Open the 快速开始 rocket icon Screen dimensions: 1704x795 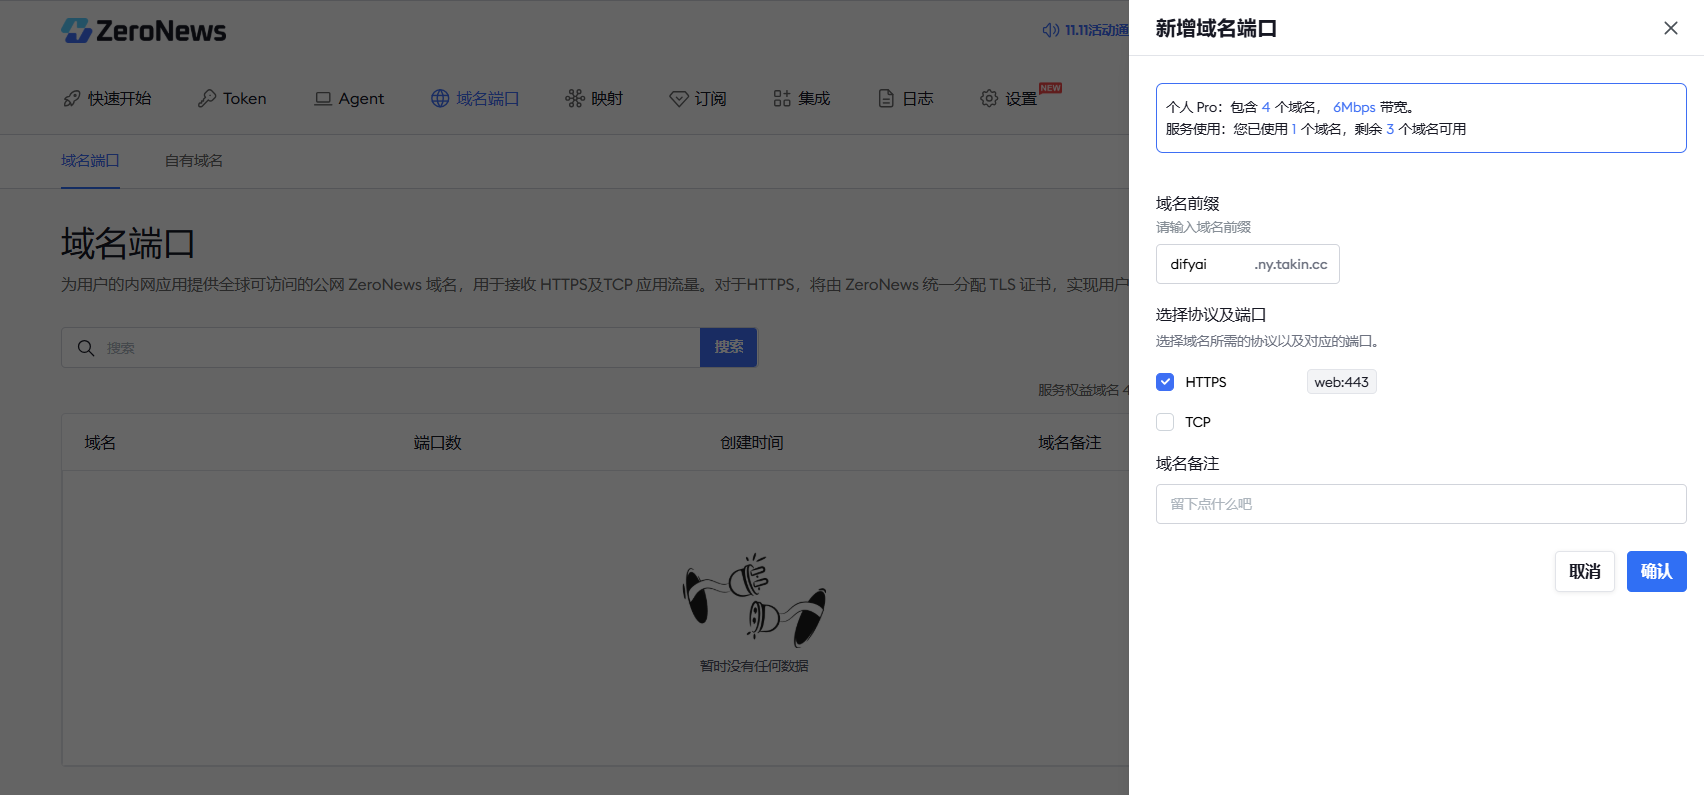(72, 98)
